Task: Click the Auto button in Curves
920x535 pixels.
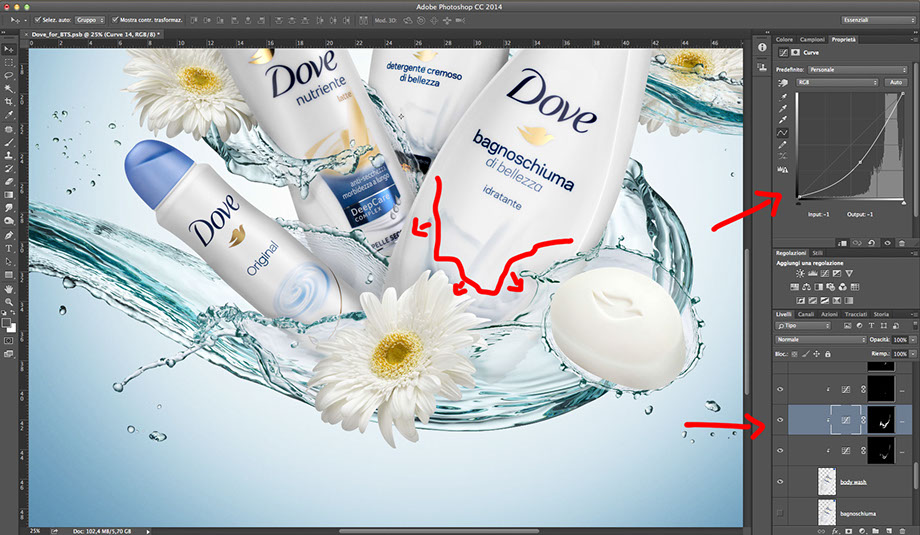Action: pyautogui.click(x=896, y=82)
